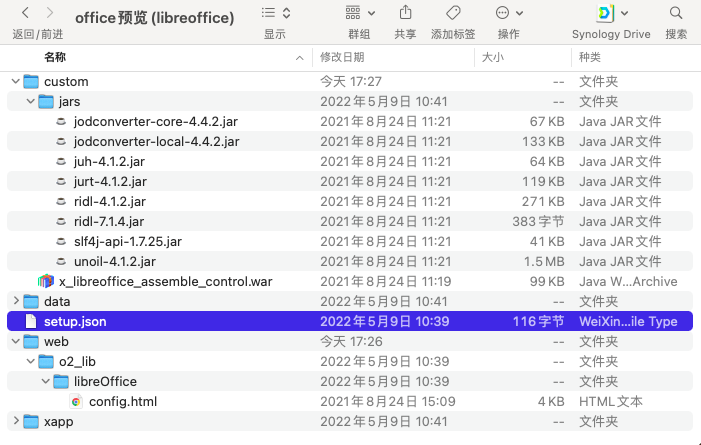Open the dropdown arrow beside Action icon
The image size is (701, 445).
(x=519, y=13)
